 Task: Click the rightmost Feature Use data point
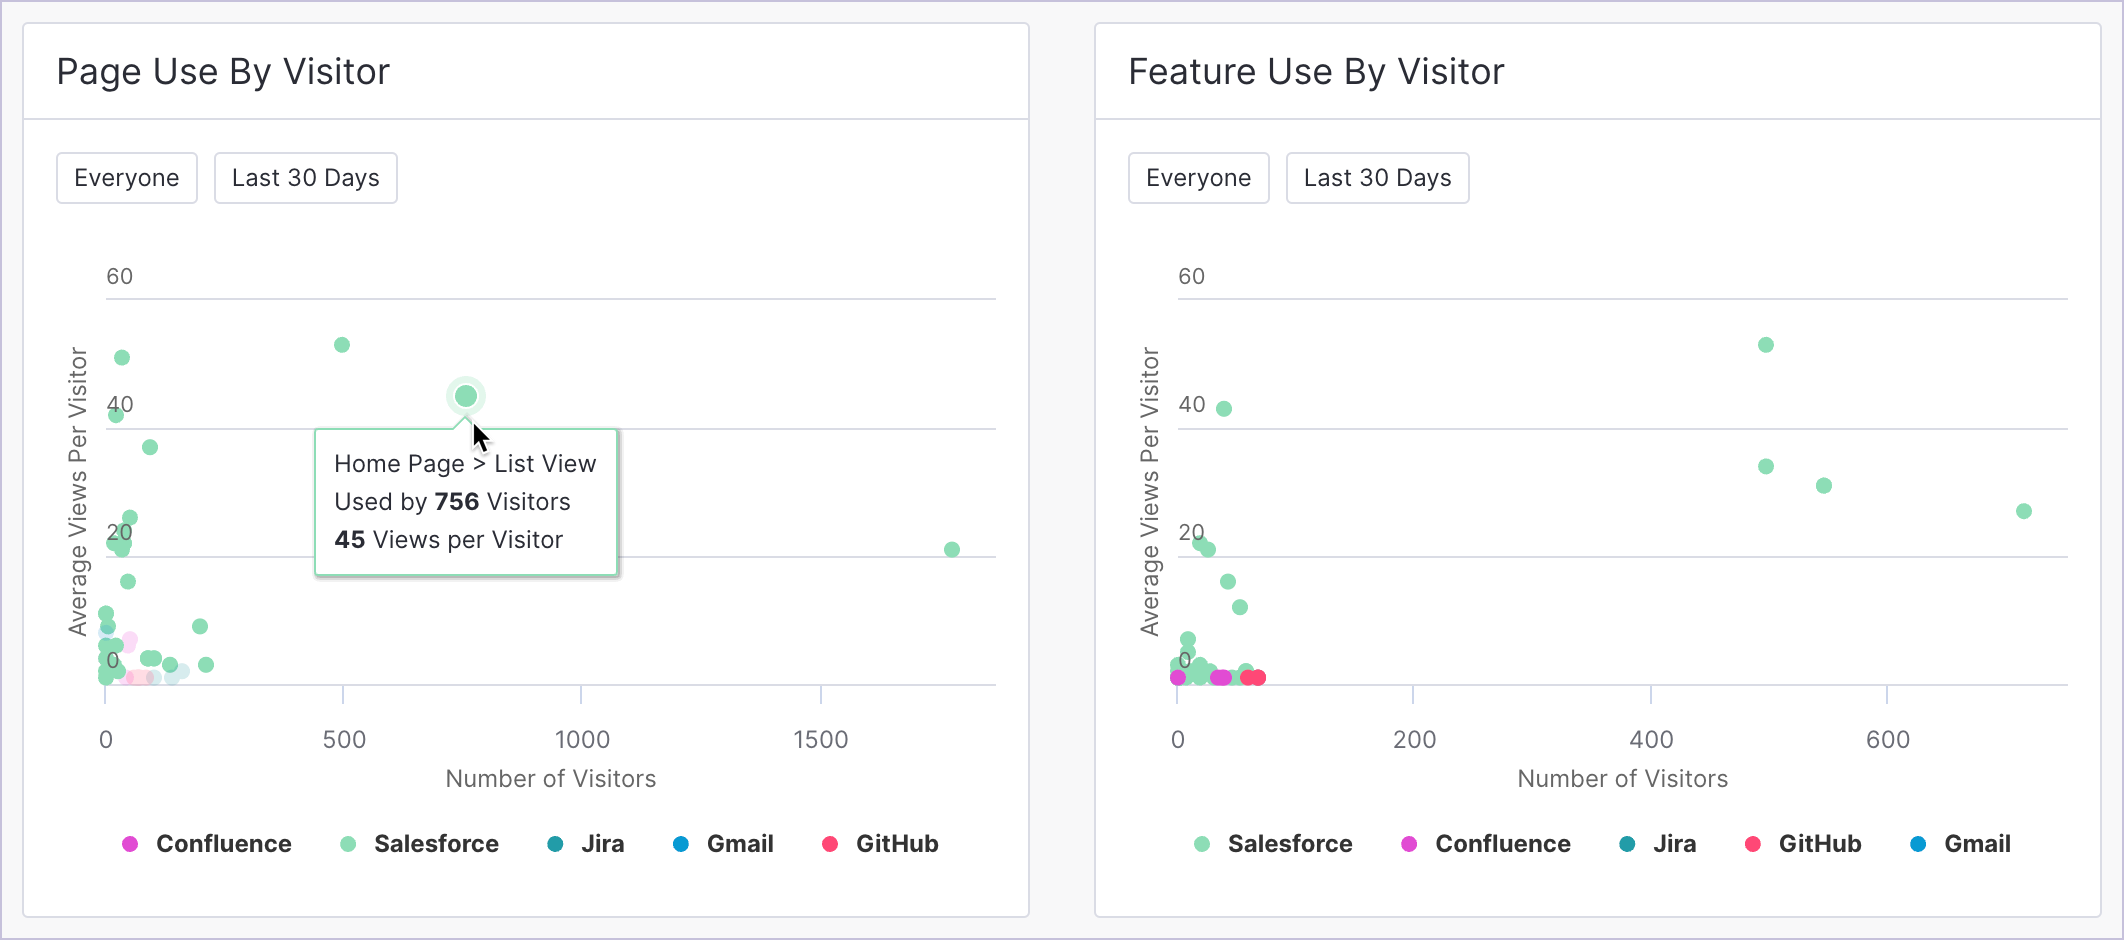(x=2024, y=511)
